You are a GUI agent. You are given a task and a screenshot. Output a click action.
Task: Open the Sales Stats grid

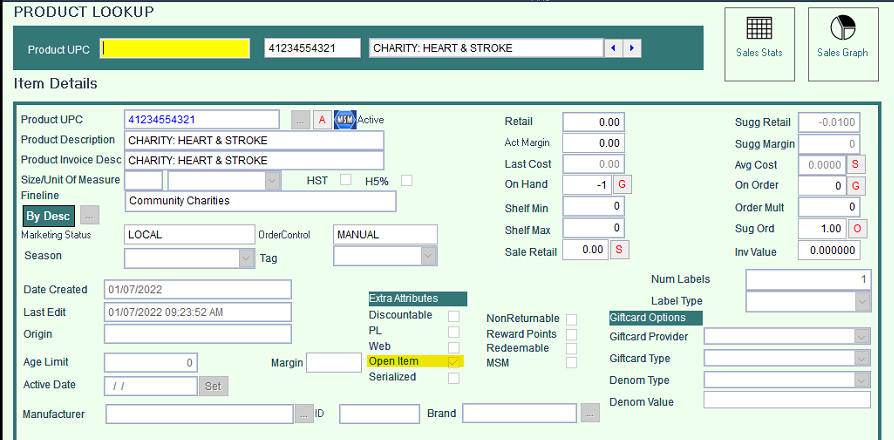[759, 42]
